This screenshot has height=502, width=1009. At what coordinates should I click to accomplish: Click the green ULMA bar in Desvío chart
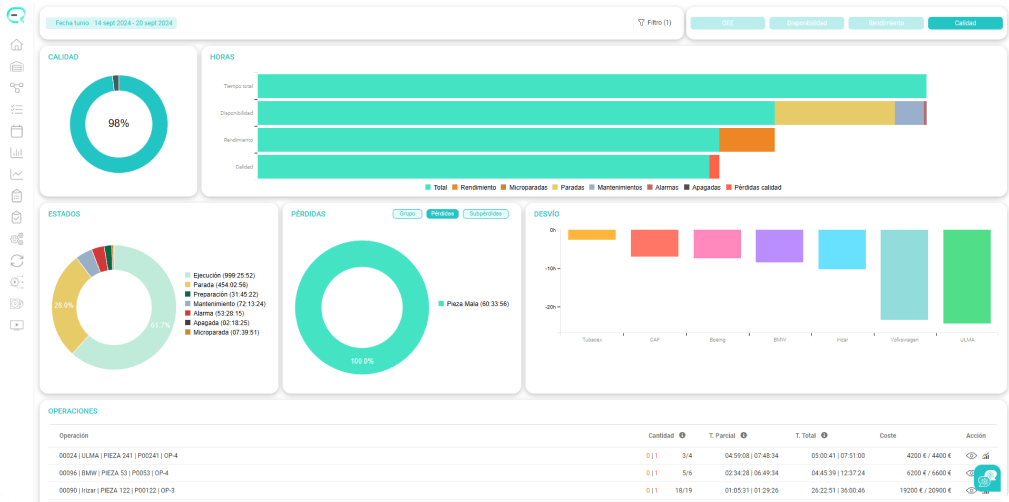[x=967, y=276]
